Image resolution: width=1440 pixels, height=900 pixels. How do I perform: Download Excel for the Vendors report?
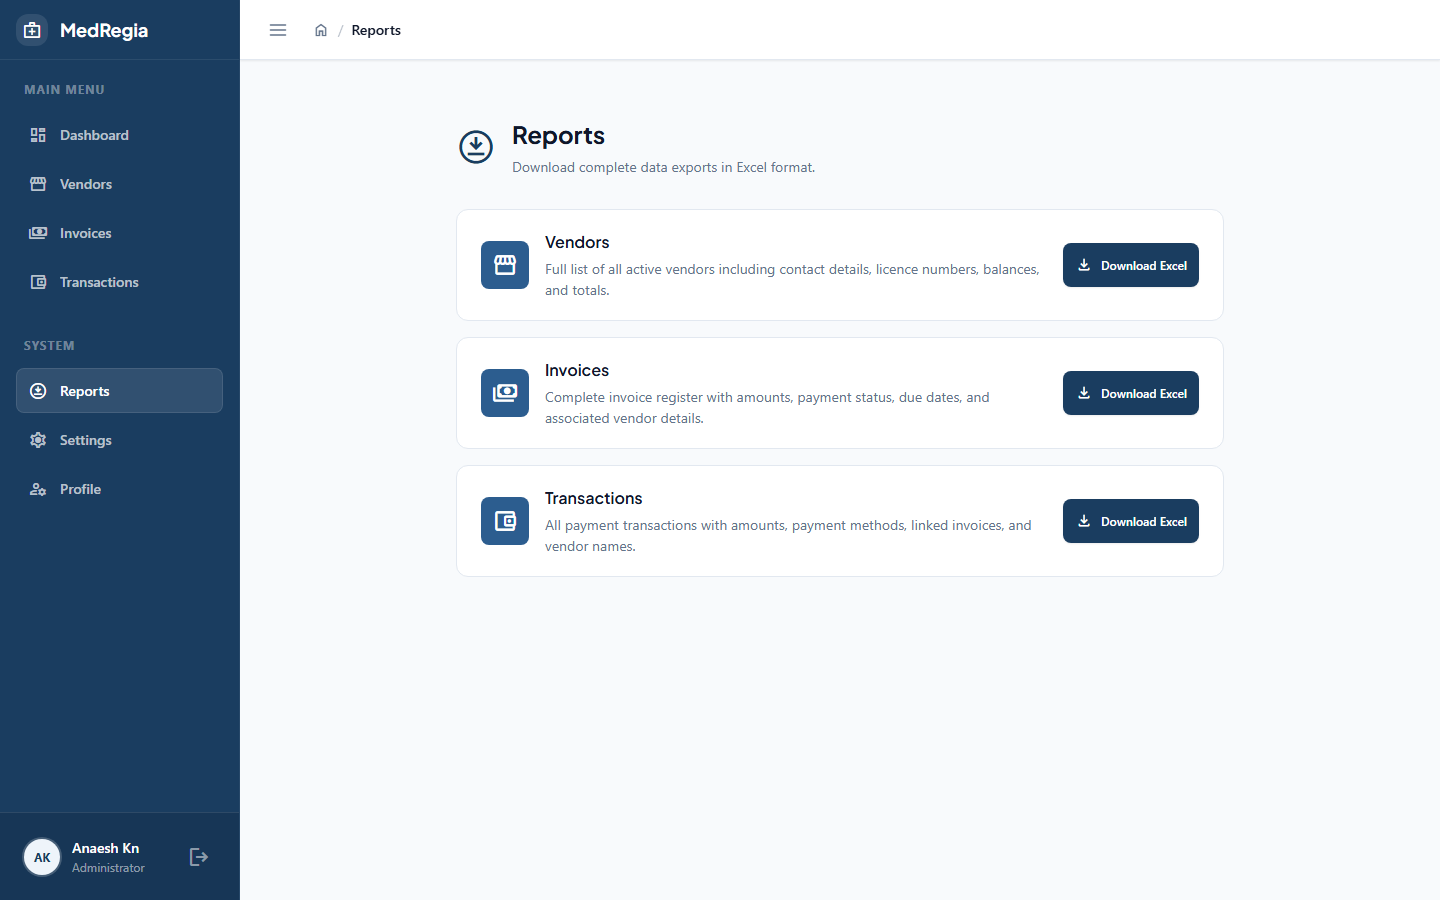point(1131,265)
